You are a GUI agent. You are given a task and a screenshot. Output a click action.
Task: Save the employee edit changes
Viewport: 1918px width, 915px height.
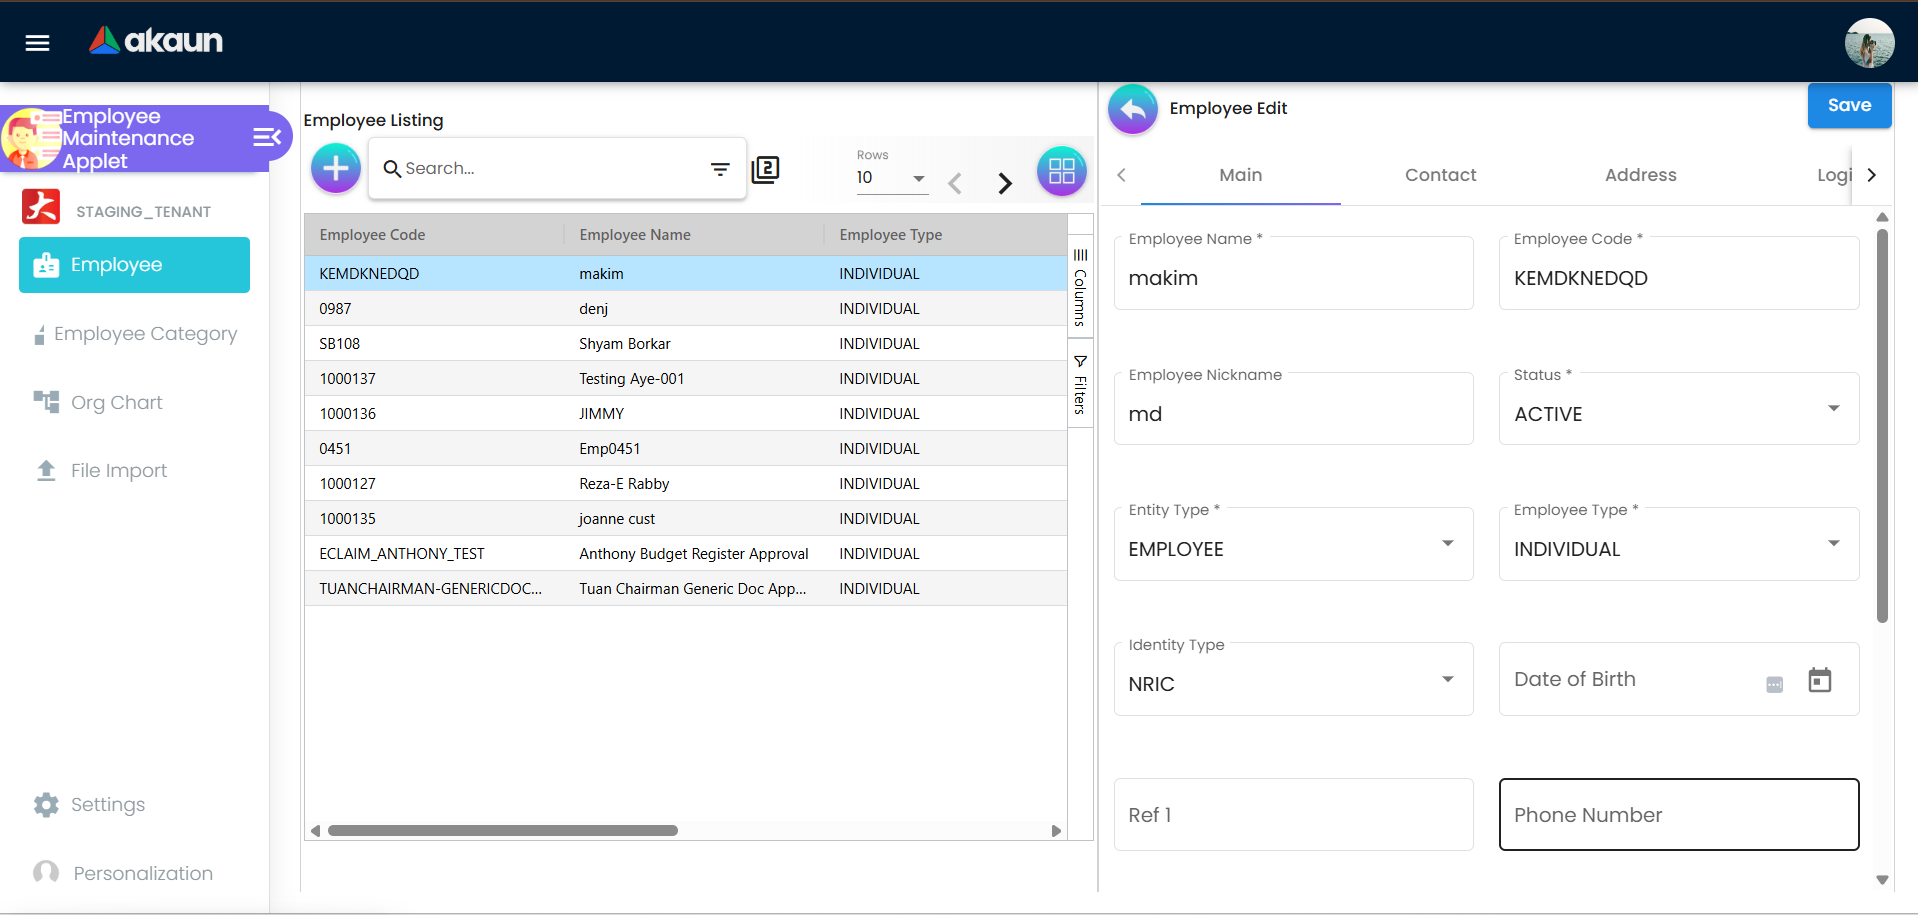click(1849, 105)
